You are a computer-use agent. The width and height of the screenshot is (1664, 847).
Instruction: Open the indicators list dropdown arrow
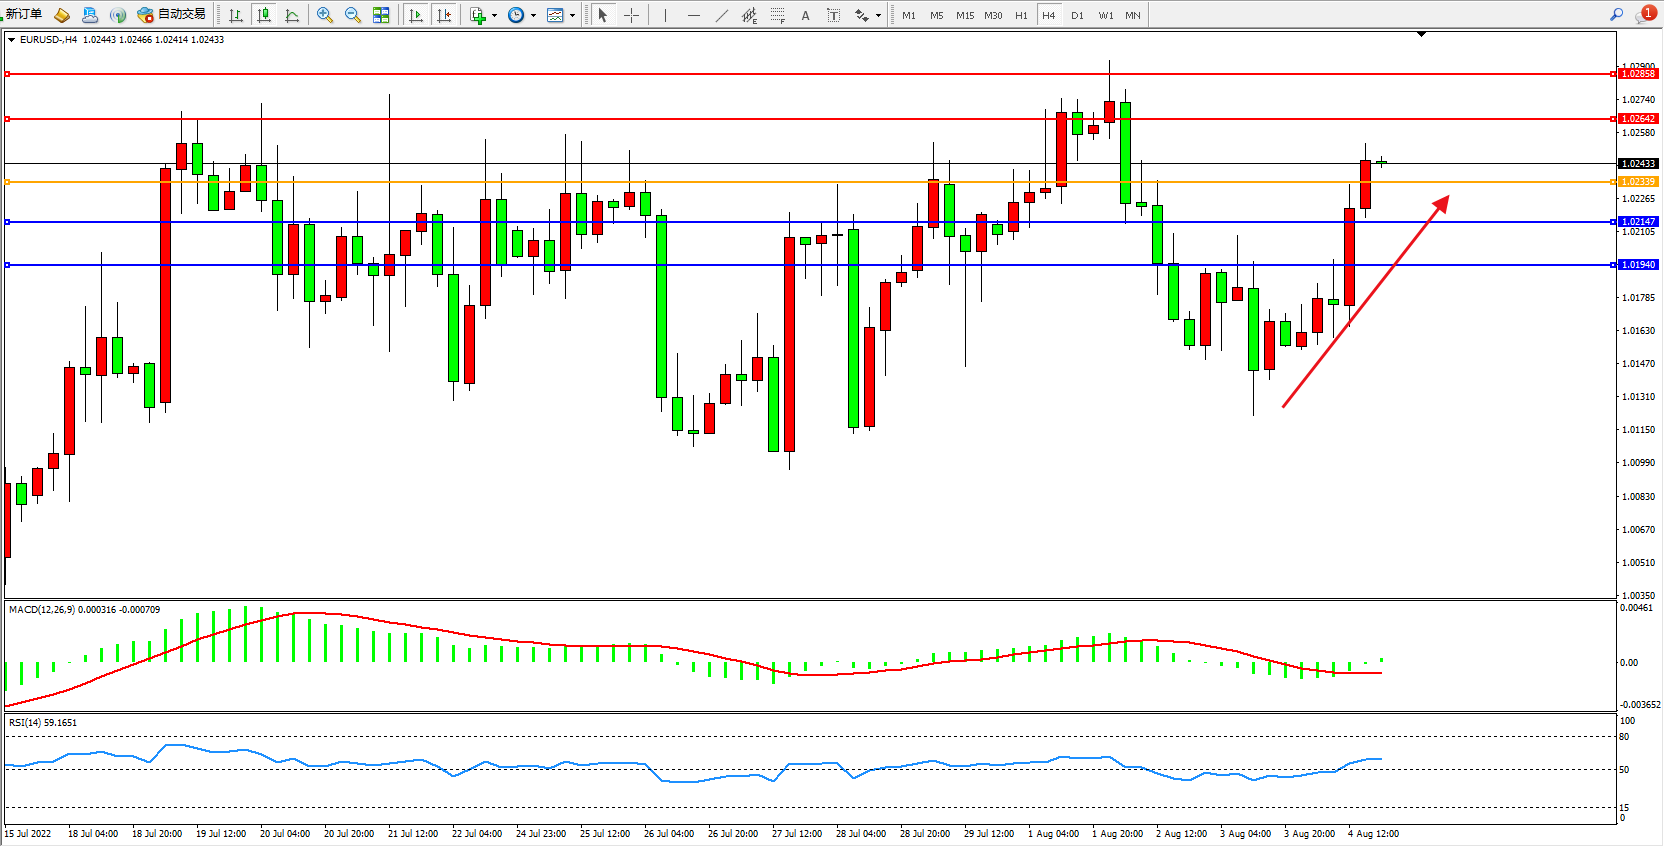coord(494,15)
